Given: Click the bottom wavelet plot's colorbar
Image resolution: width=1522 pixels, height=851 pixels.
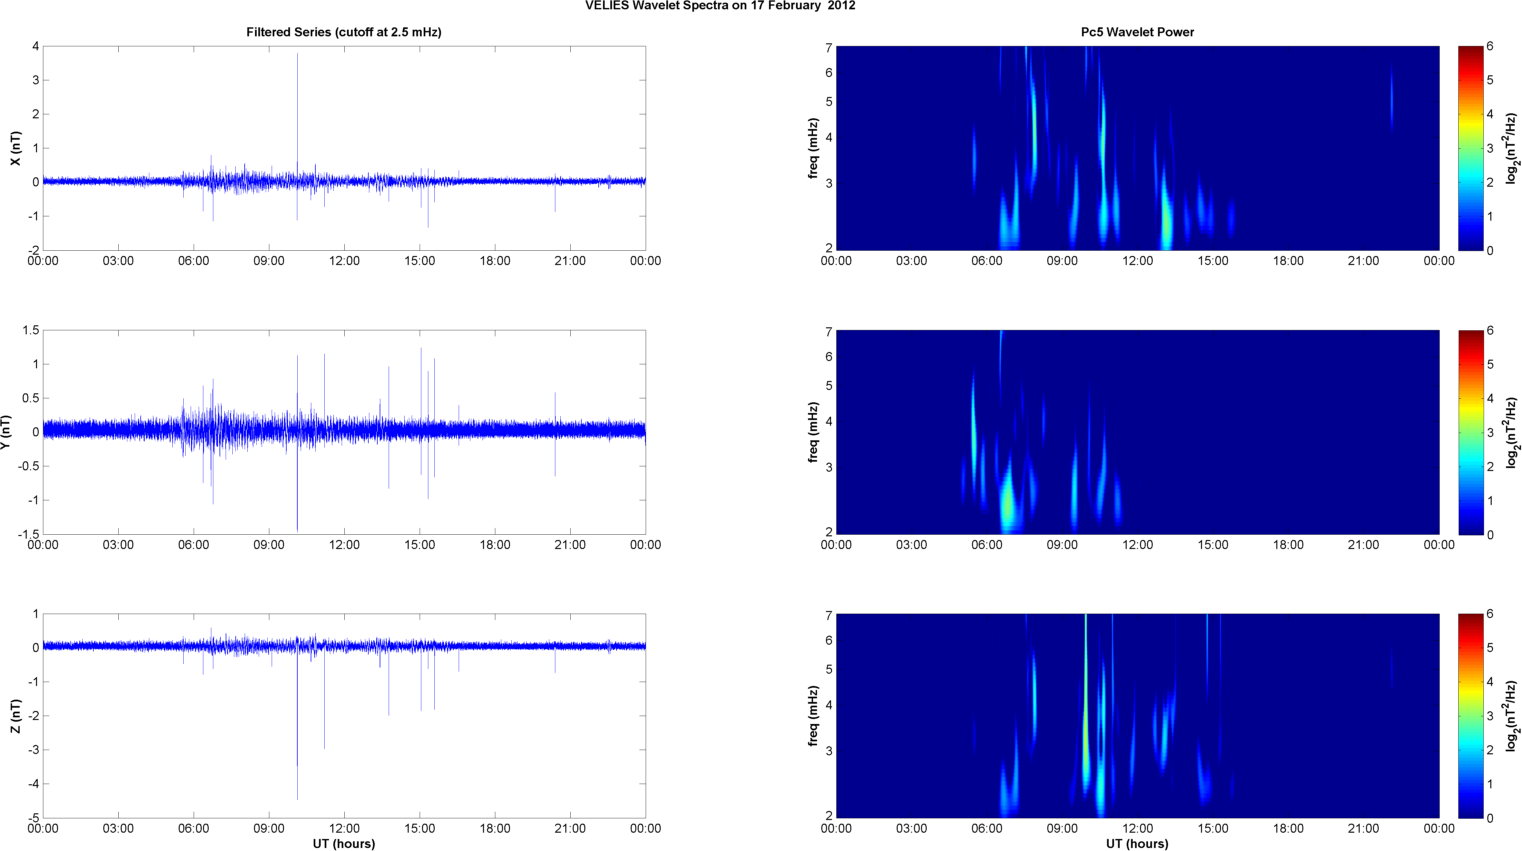Looking at the screenshot, I should [x=1470, y=716].
